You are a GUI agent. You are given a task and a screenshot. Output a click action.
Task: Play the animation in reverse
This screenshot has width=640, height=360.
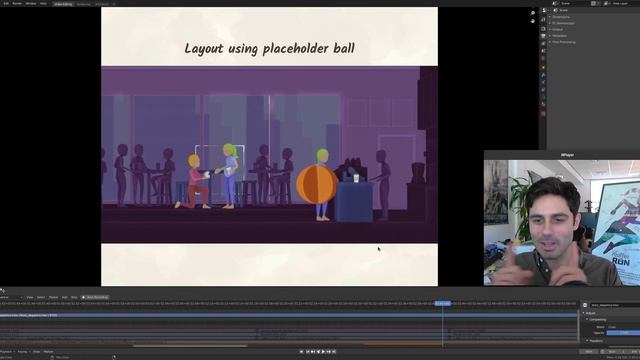click(x=318, y=351)
